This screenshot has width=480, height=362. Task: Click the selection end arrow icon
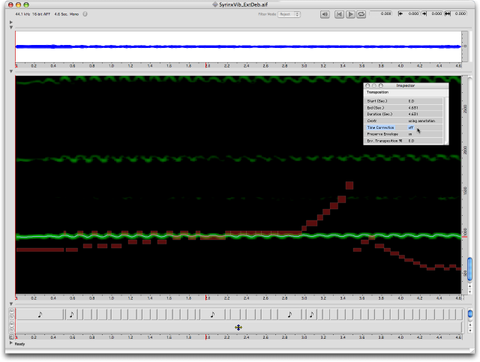click(424, 14)
